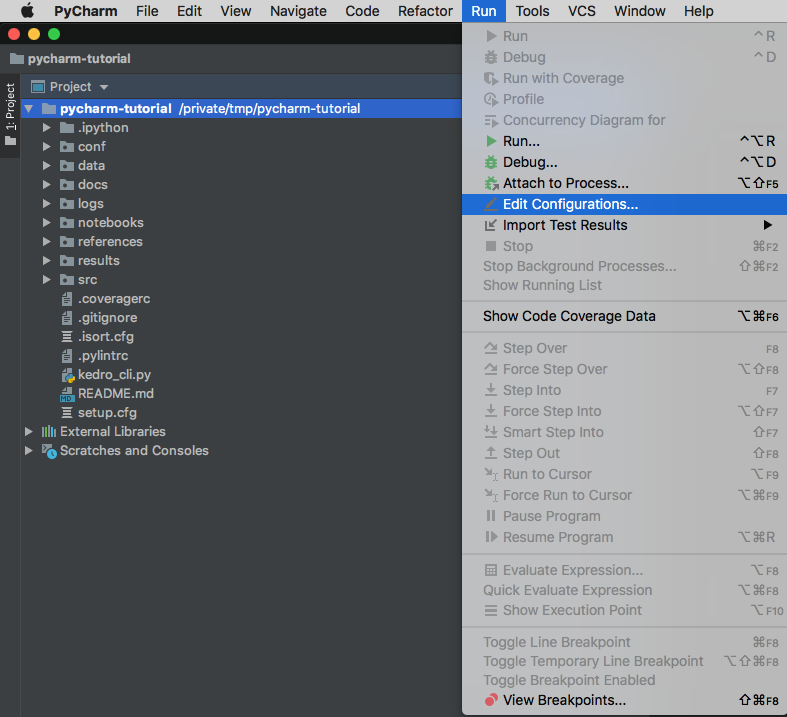Click the Debug... bug icon
Viewport: 787px width, 717px height.
coord(490,162)
